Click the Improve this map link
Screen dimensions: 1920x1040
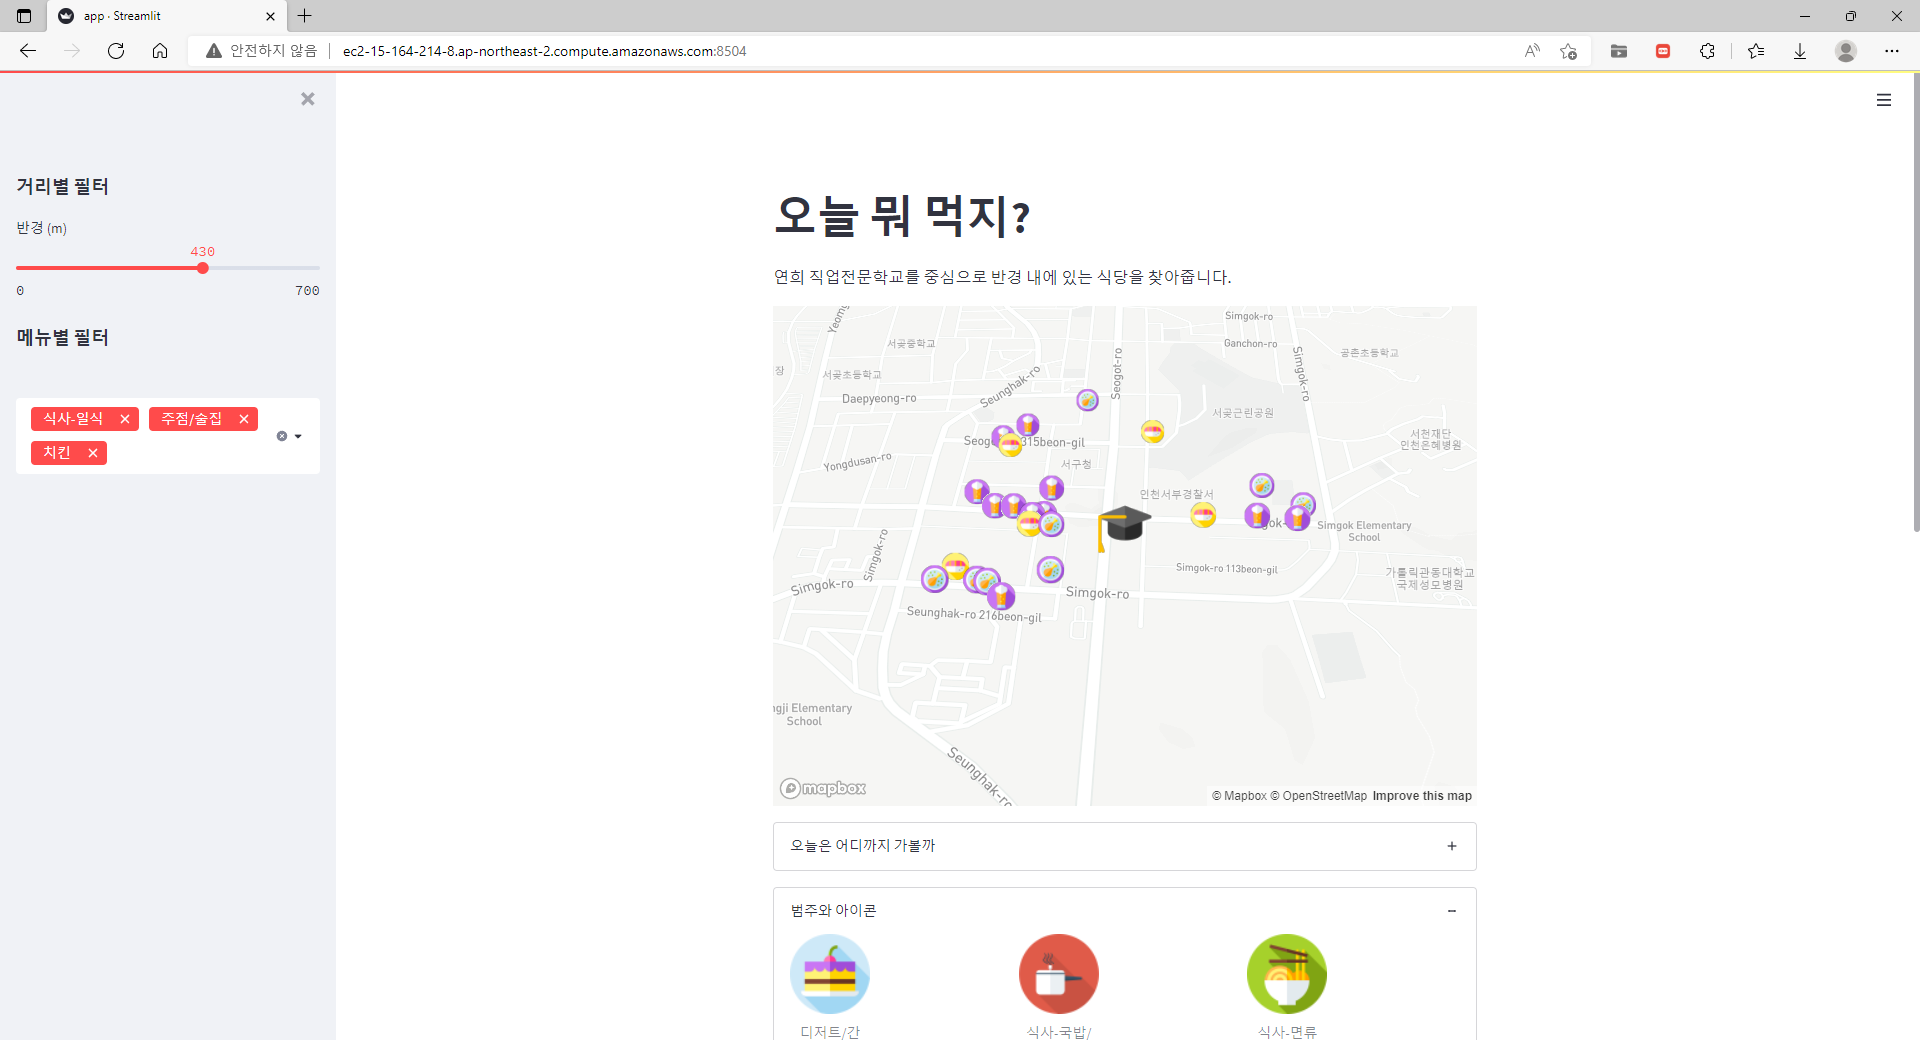pos(1421,795)
